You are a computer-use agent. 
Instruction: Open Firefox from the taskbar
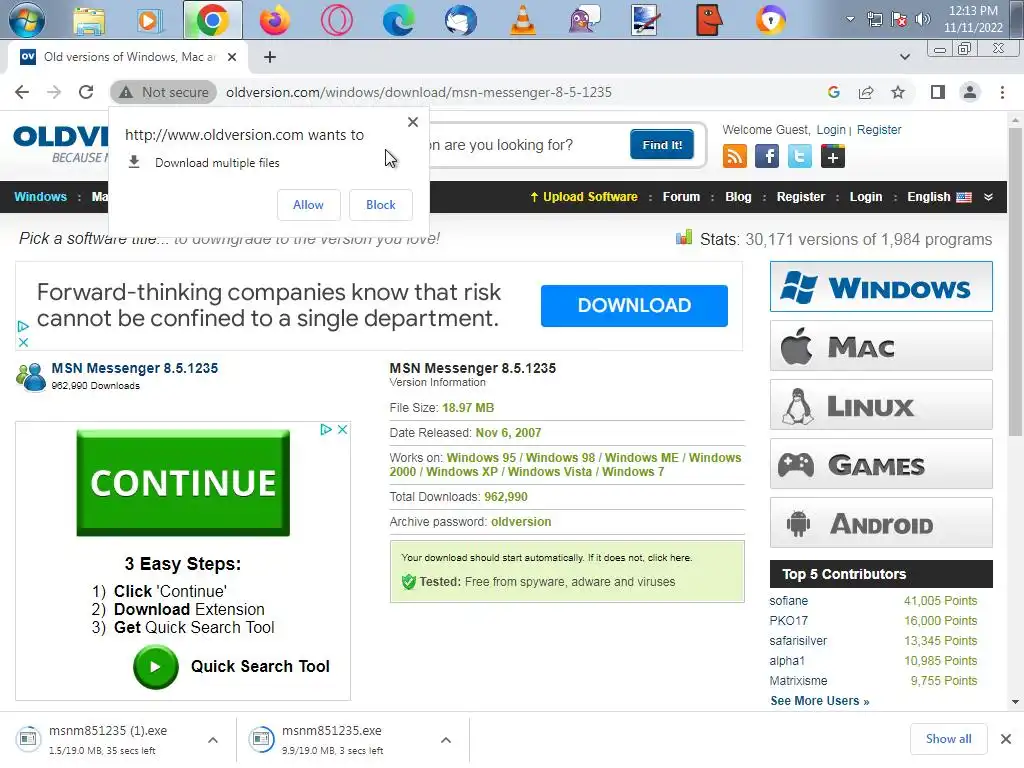(x=274, y=20)
